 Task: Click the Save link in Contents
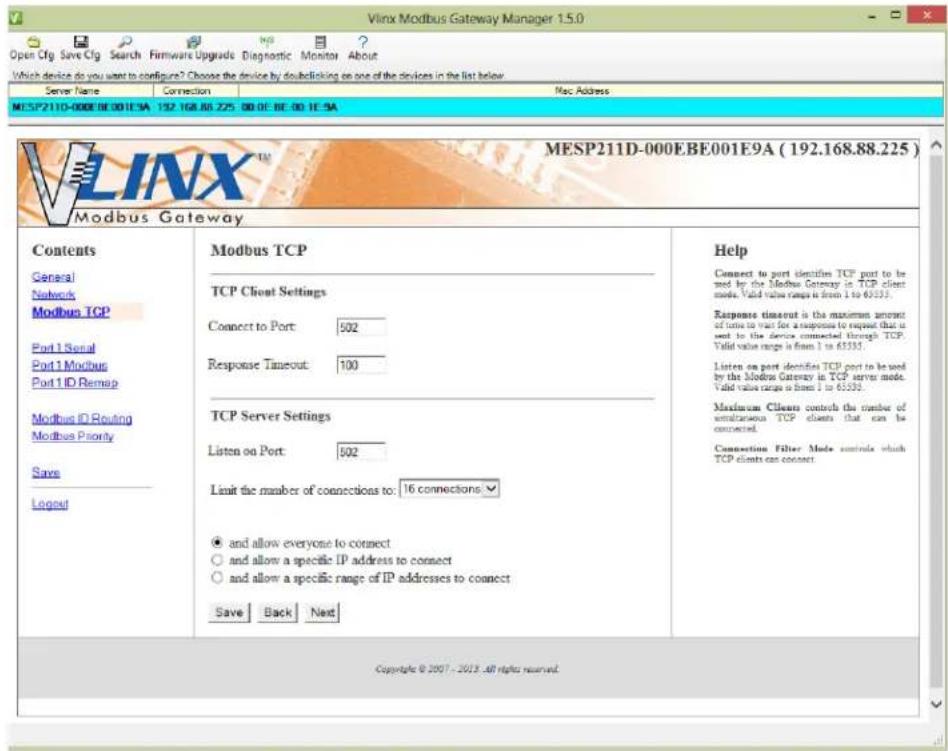click(46, 472)
